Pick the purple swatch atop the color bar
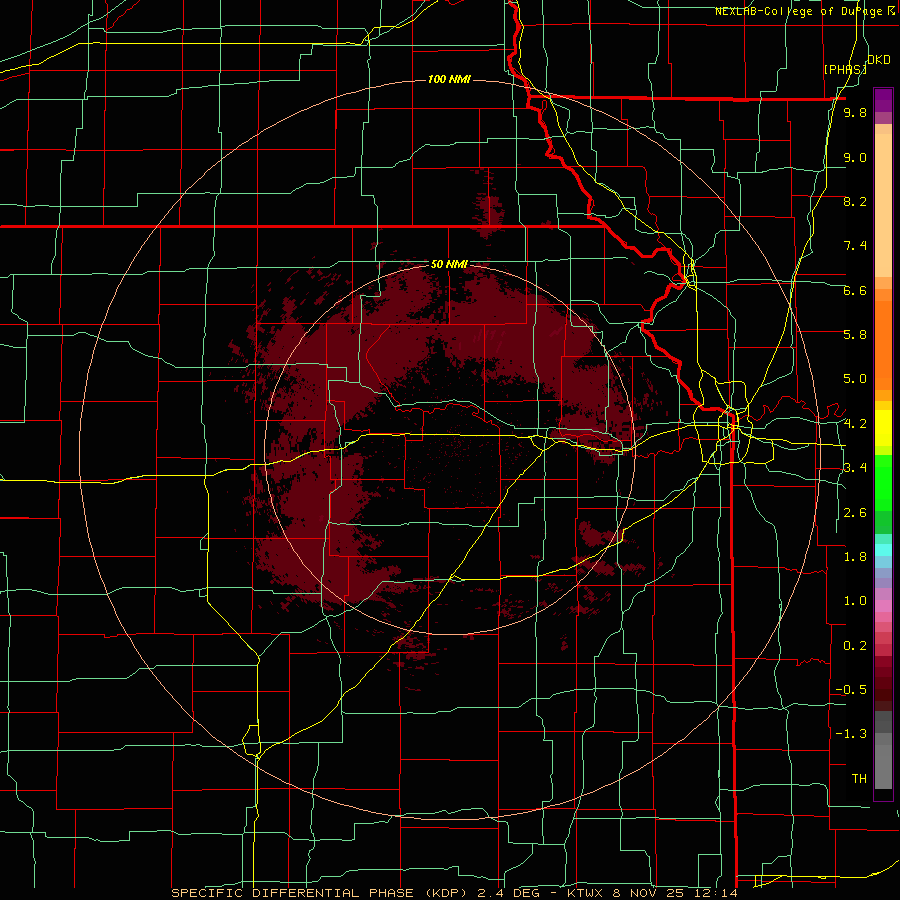Screen dimensions: 900x900 883,100
